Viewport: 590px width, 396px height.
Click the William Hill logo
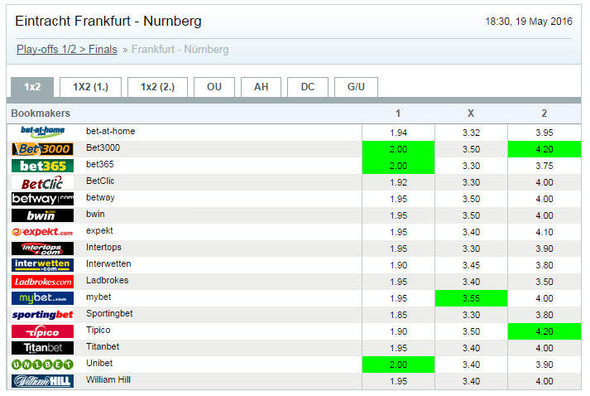pyautogui.click(x=43, y=381)
